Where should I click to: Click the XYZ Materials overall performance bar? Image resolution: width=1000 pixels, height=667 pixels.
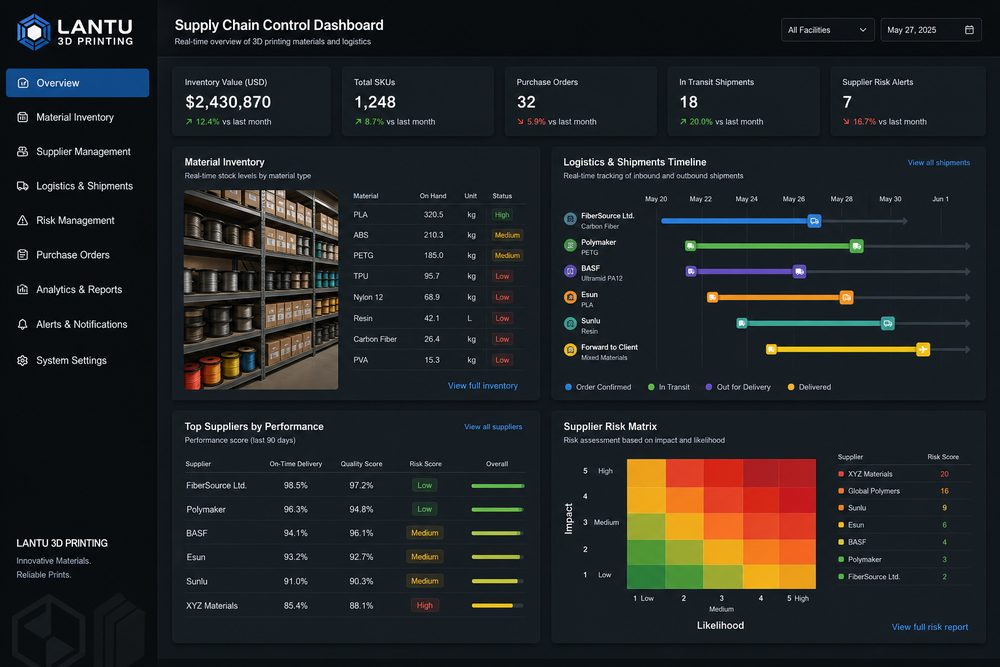point(497,606)
